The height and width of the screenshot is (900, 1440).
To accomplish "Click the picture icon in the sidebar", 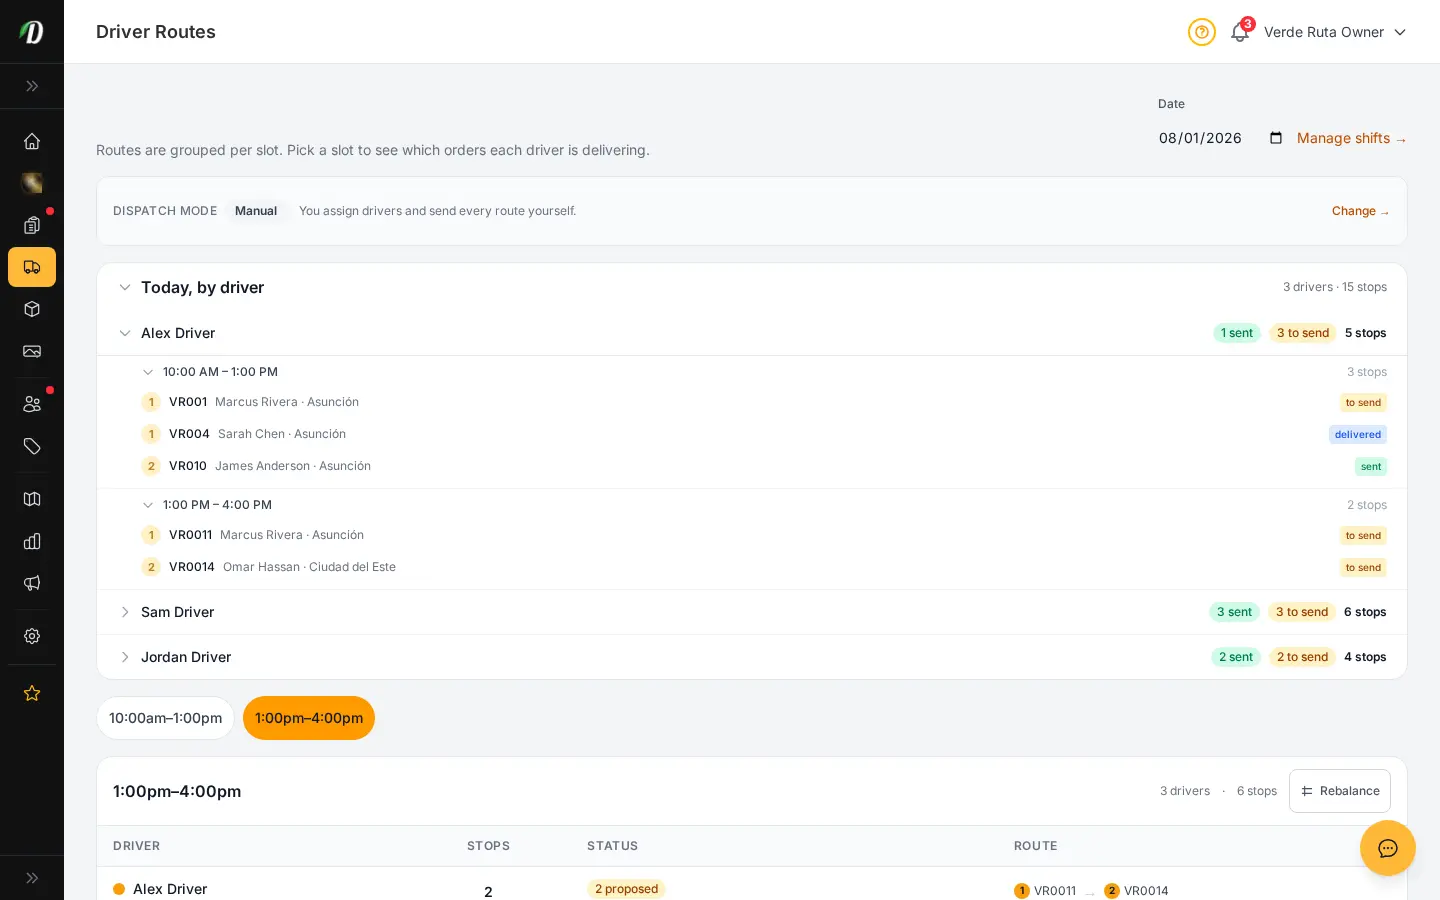I will pyautogui.click(x=32, y=351).
